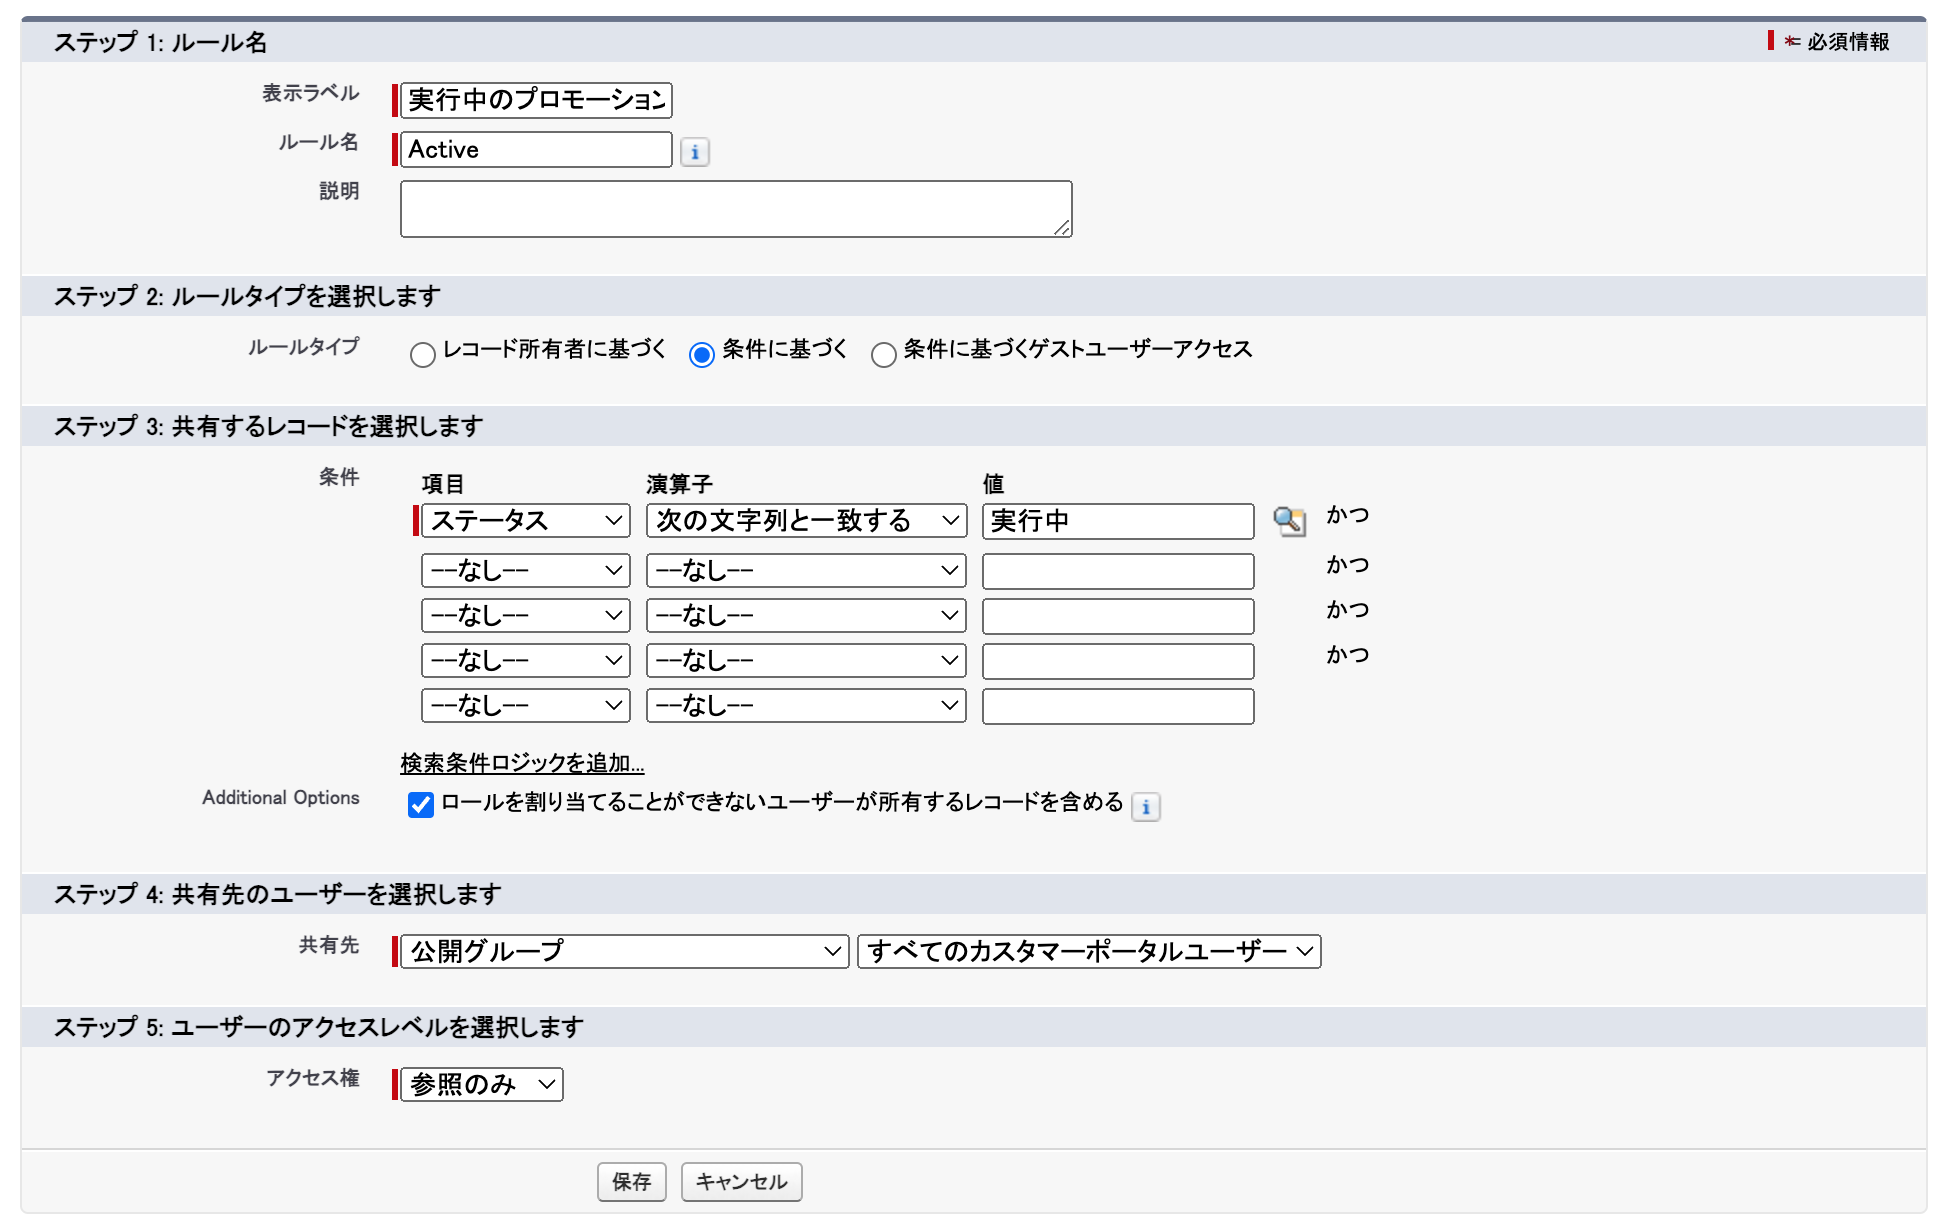This screenshot has width=1934, height=1228.
Task: Open the 公開グループ share-with dropdown
Action: (625, 951)
